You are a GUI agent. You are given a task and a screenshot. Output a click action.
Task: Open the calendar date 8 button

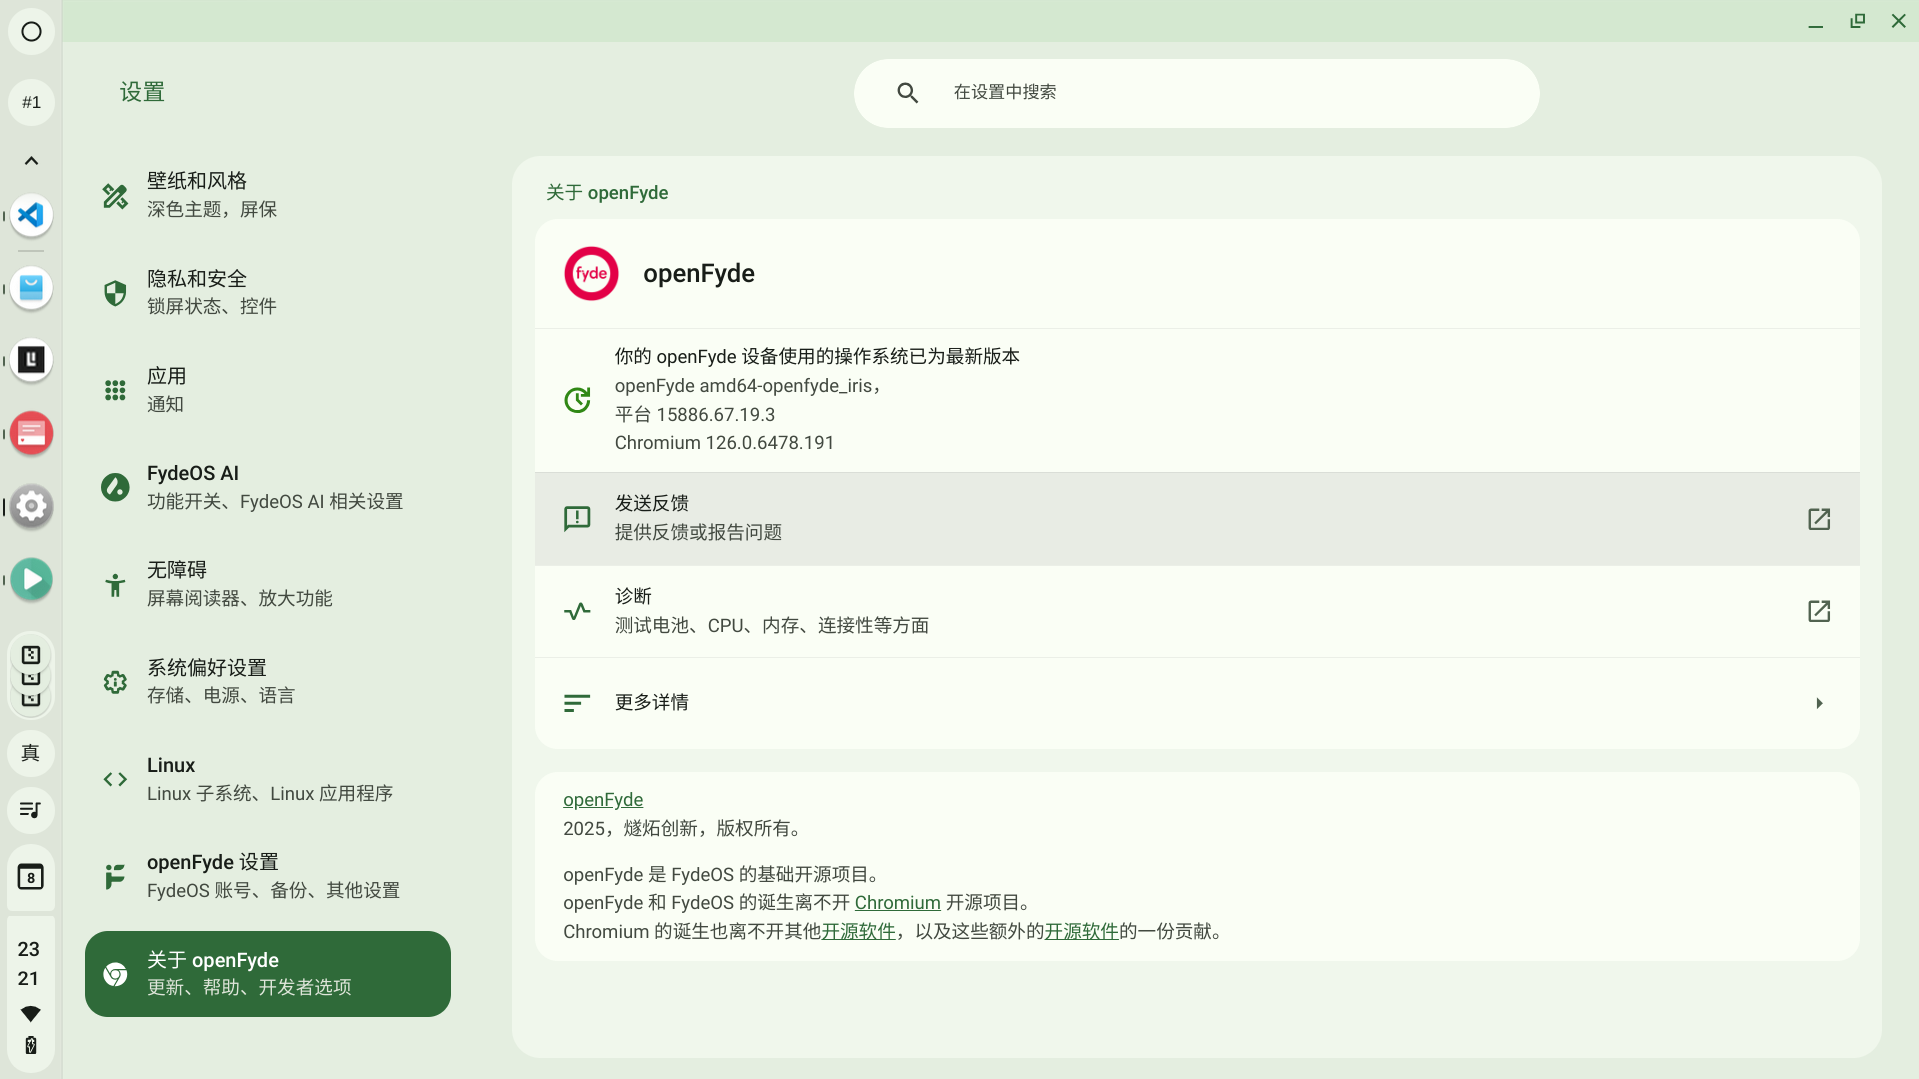coord(31,877)
